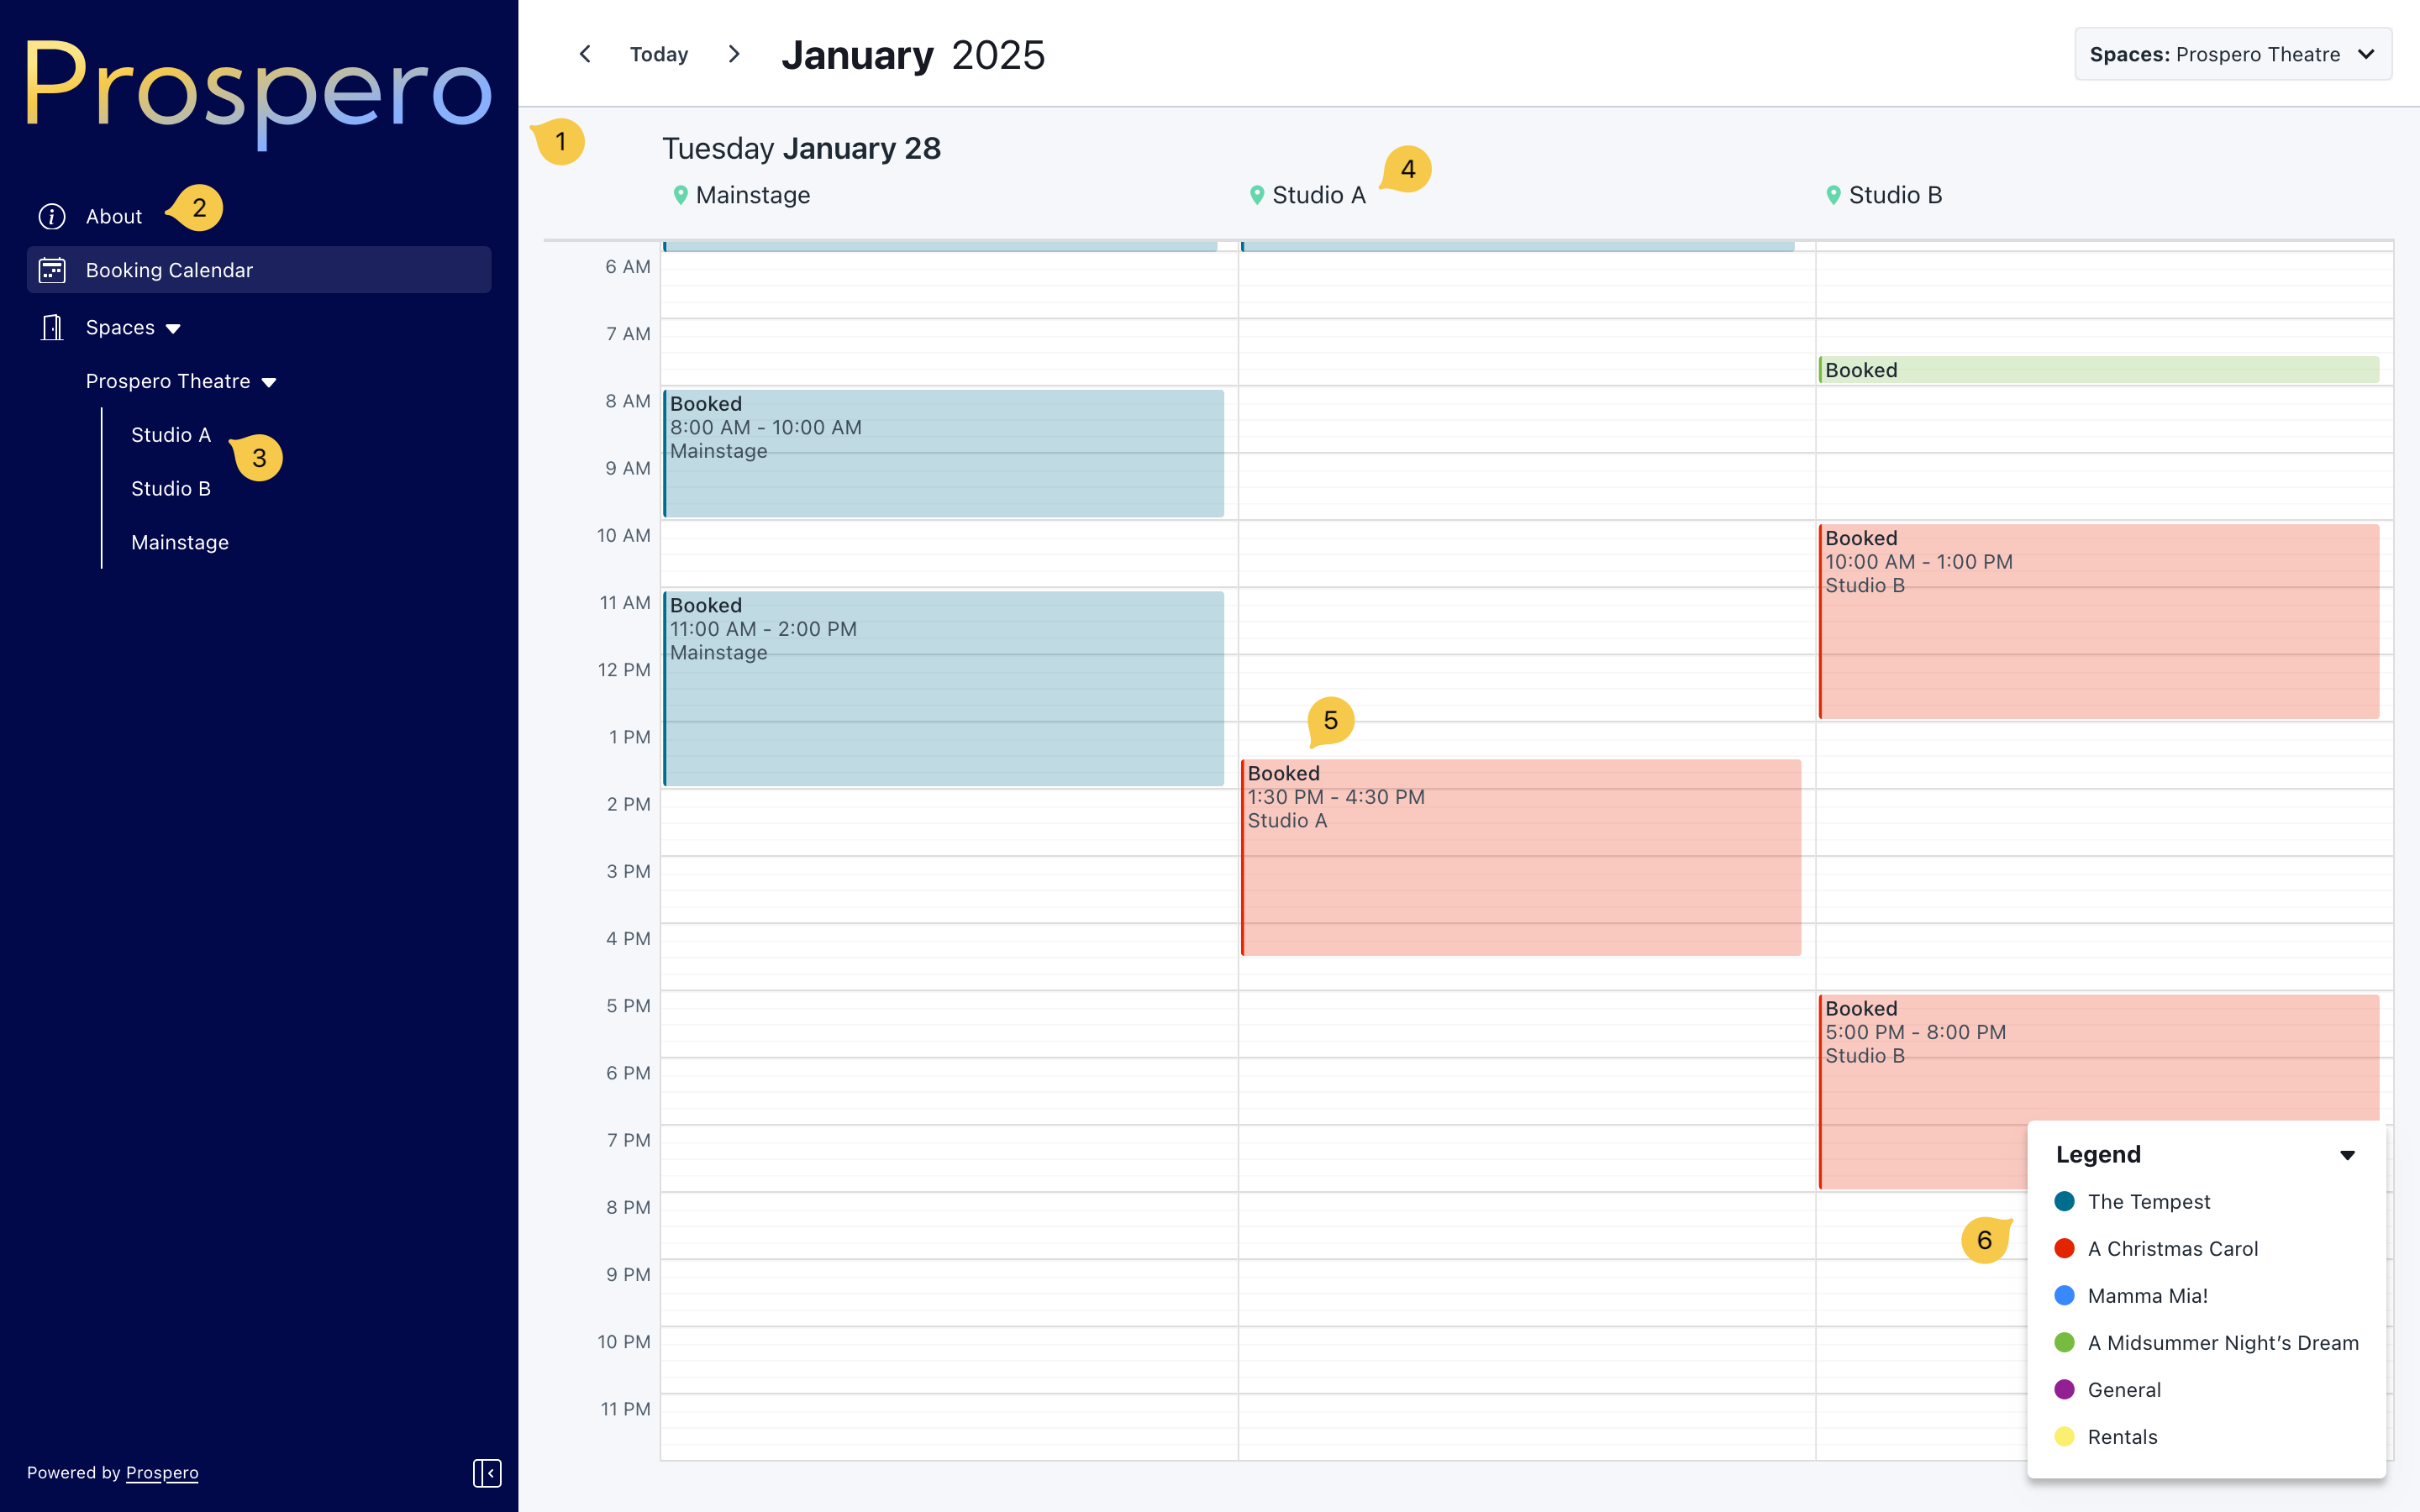
Task: Collapse the Spaces menu arrow
Action: [173, 328]
